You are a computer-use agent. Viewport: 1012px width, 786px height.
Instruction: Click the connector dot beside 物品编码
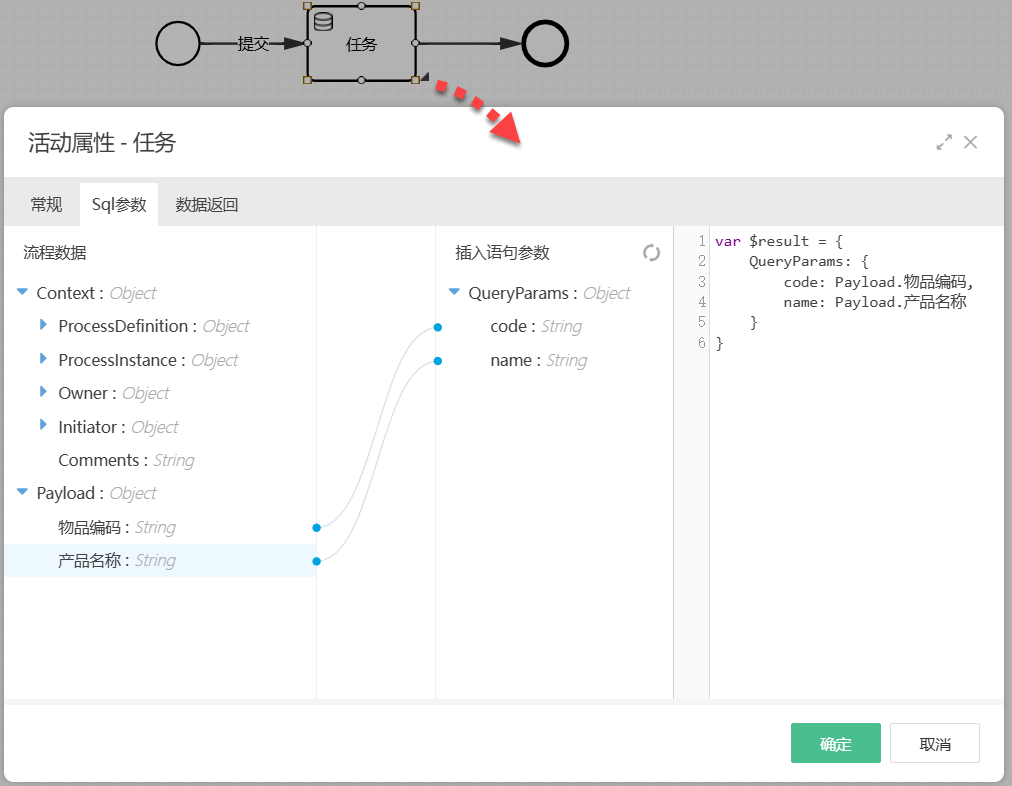tap(316, 527)
